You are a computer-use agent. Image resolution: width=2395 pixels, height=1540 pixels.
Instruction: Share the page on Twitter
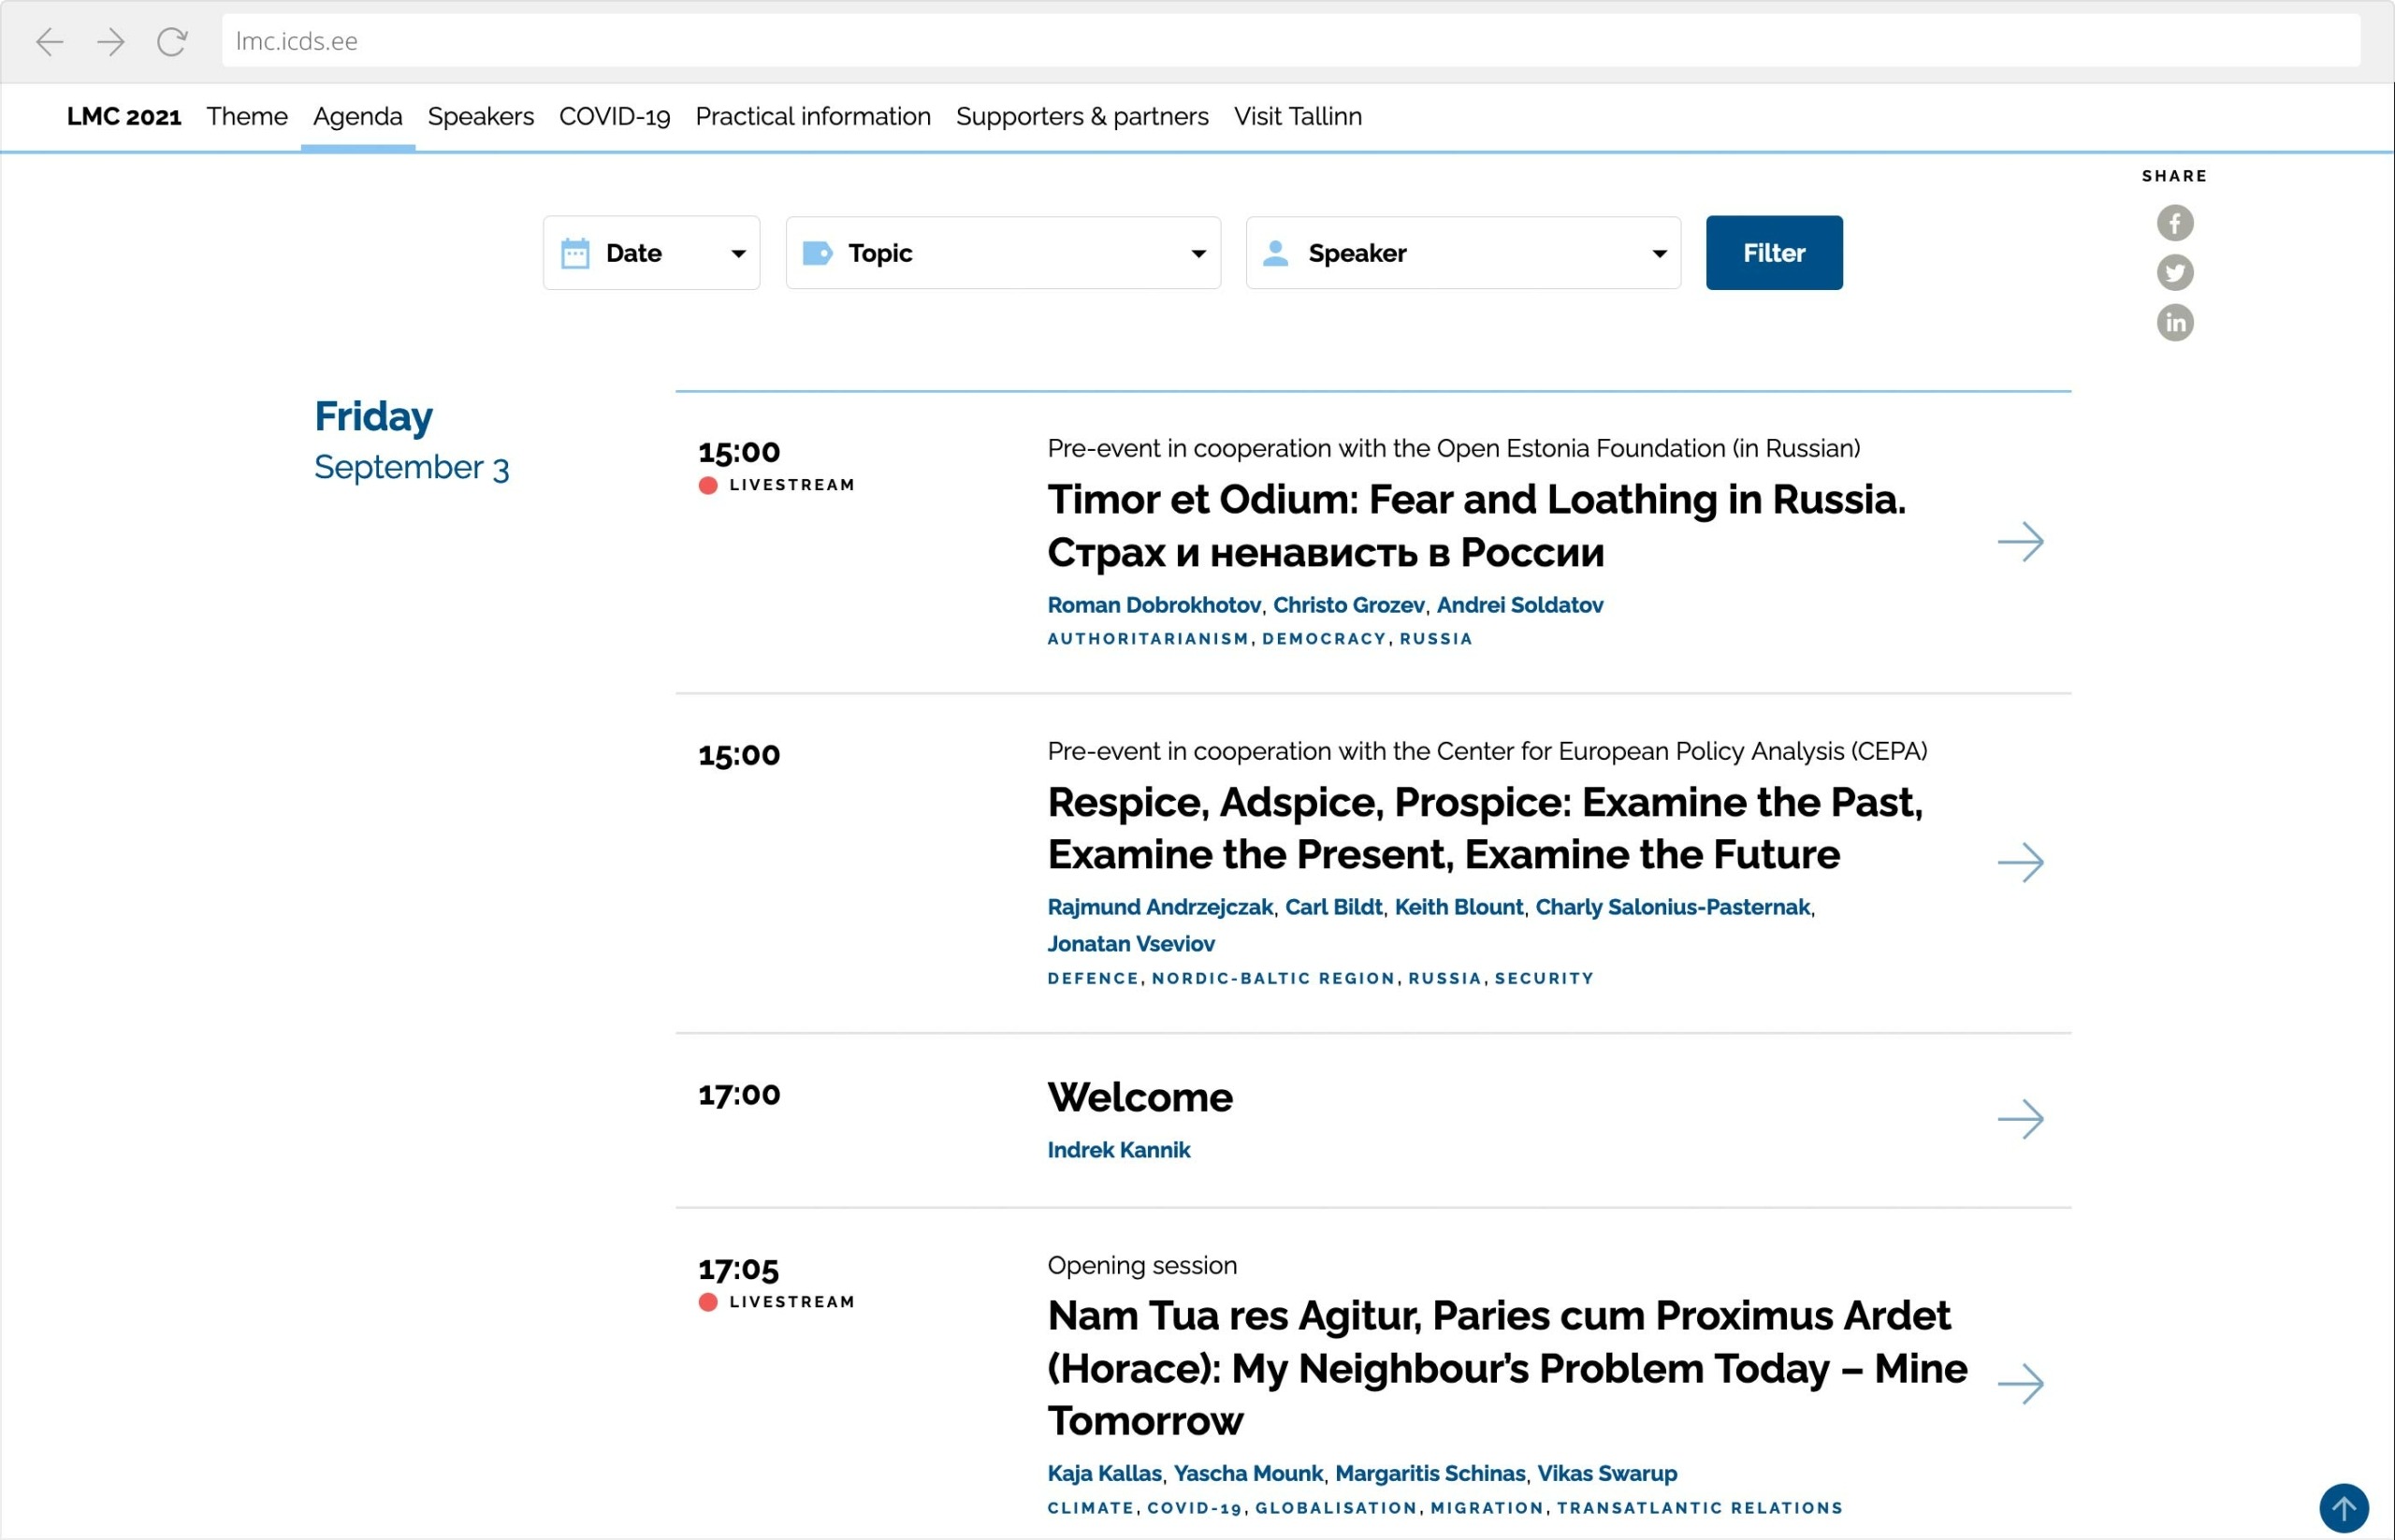(x=2174, y=273)
